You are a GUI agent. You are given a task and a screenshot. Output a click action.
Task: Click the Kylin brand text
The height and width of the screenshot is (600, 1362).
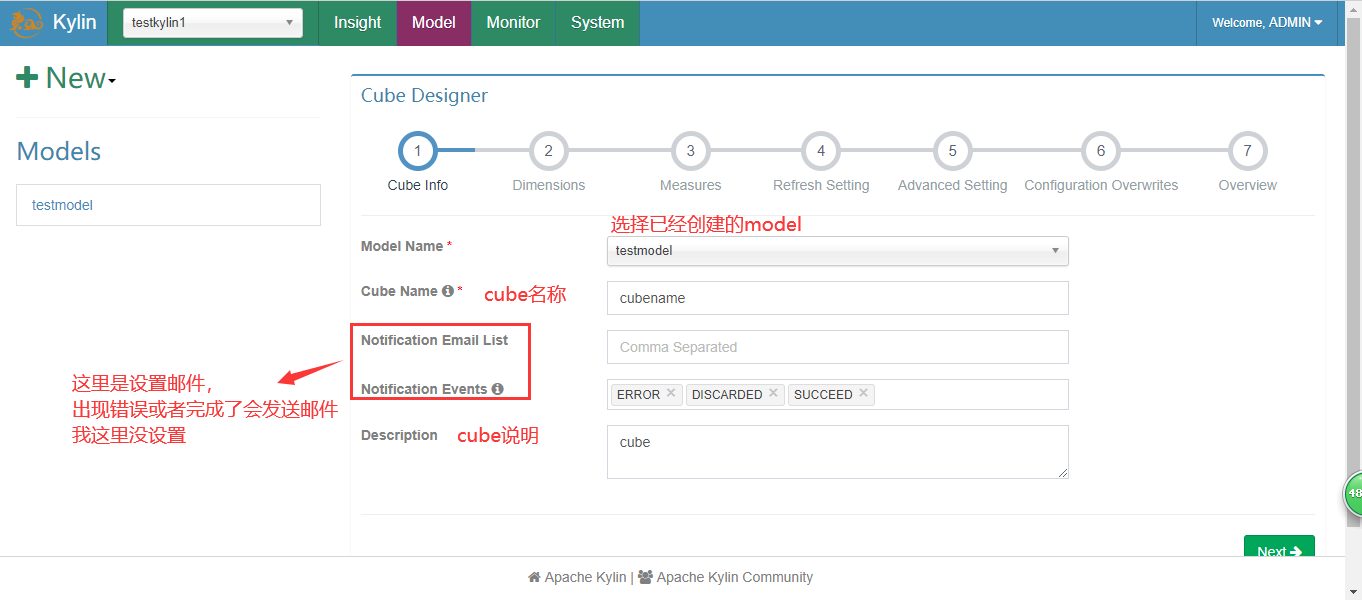(x=75, y=22)
